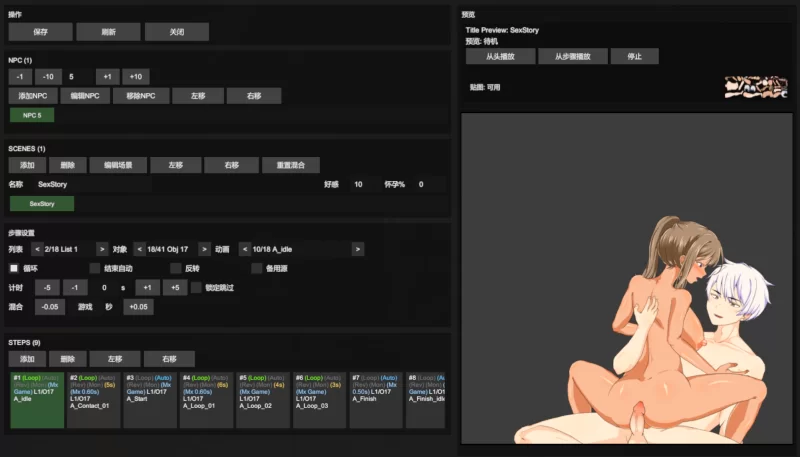
Task: Move scene right with 右移 in SCENES
Action: point(232,165)
